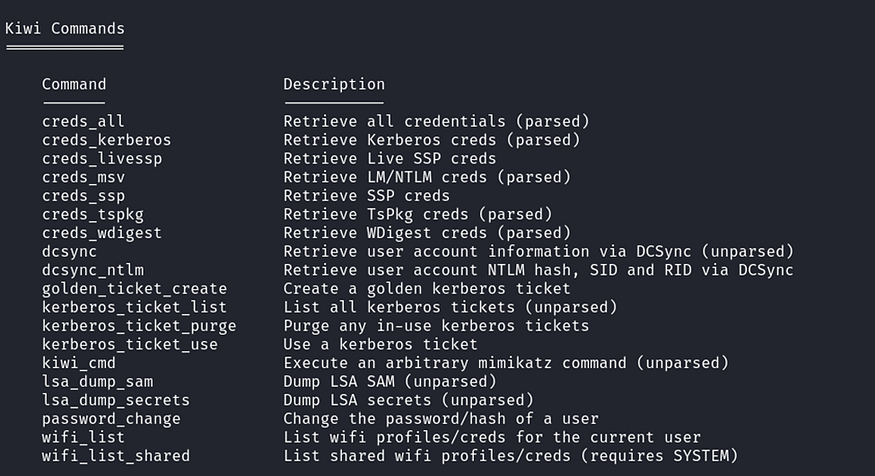Image resolution: width=875 pixels, height=476 pixels.
Task: Select the 'kiwi_cmd' command text
Action: coord(79,363)
